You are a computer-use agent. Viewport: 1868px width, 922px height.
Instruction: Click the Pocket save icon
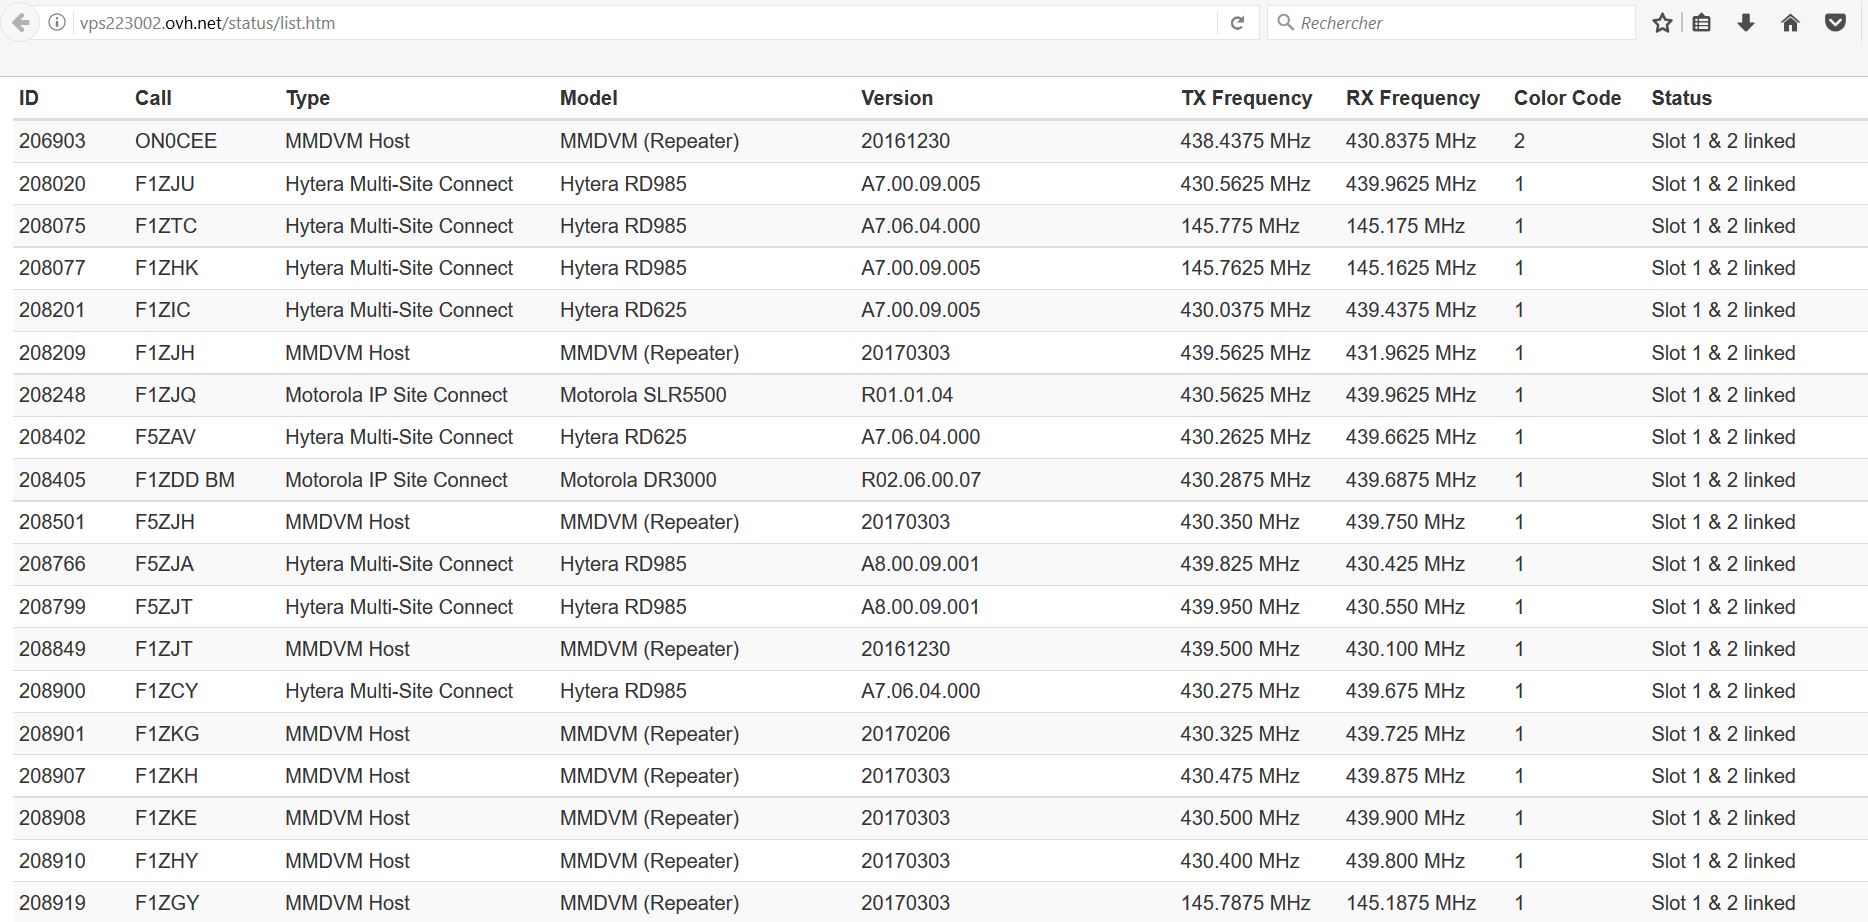point(1835,22)
